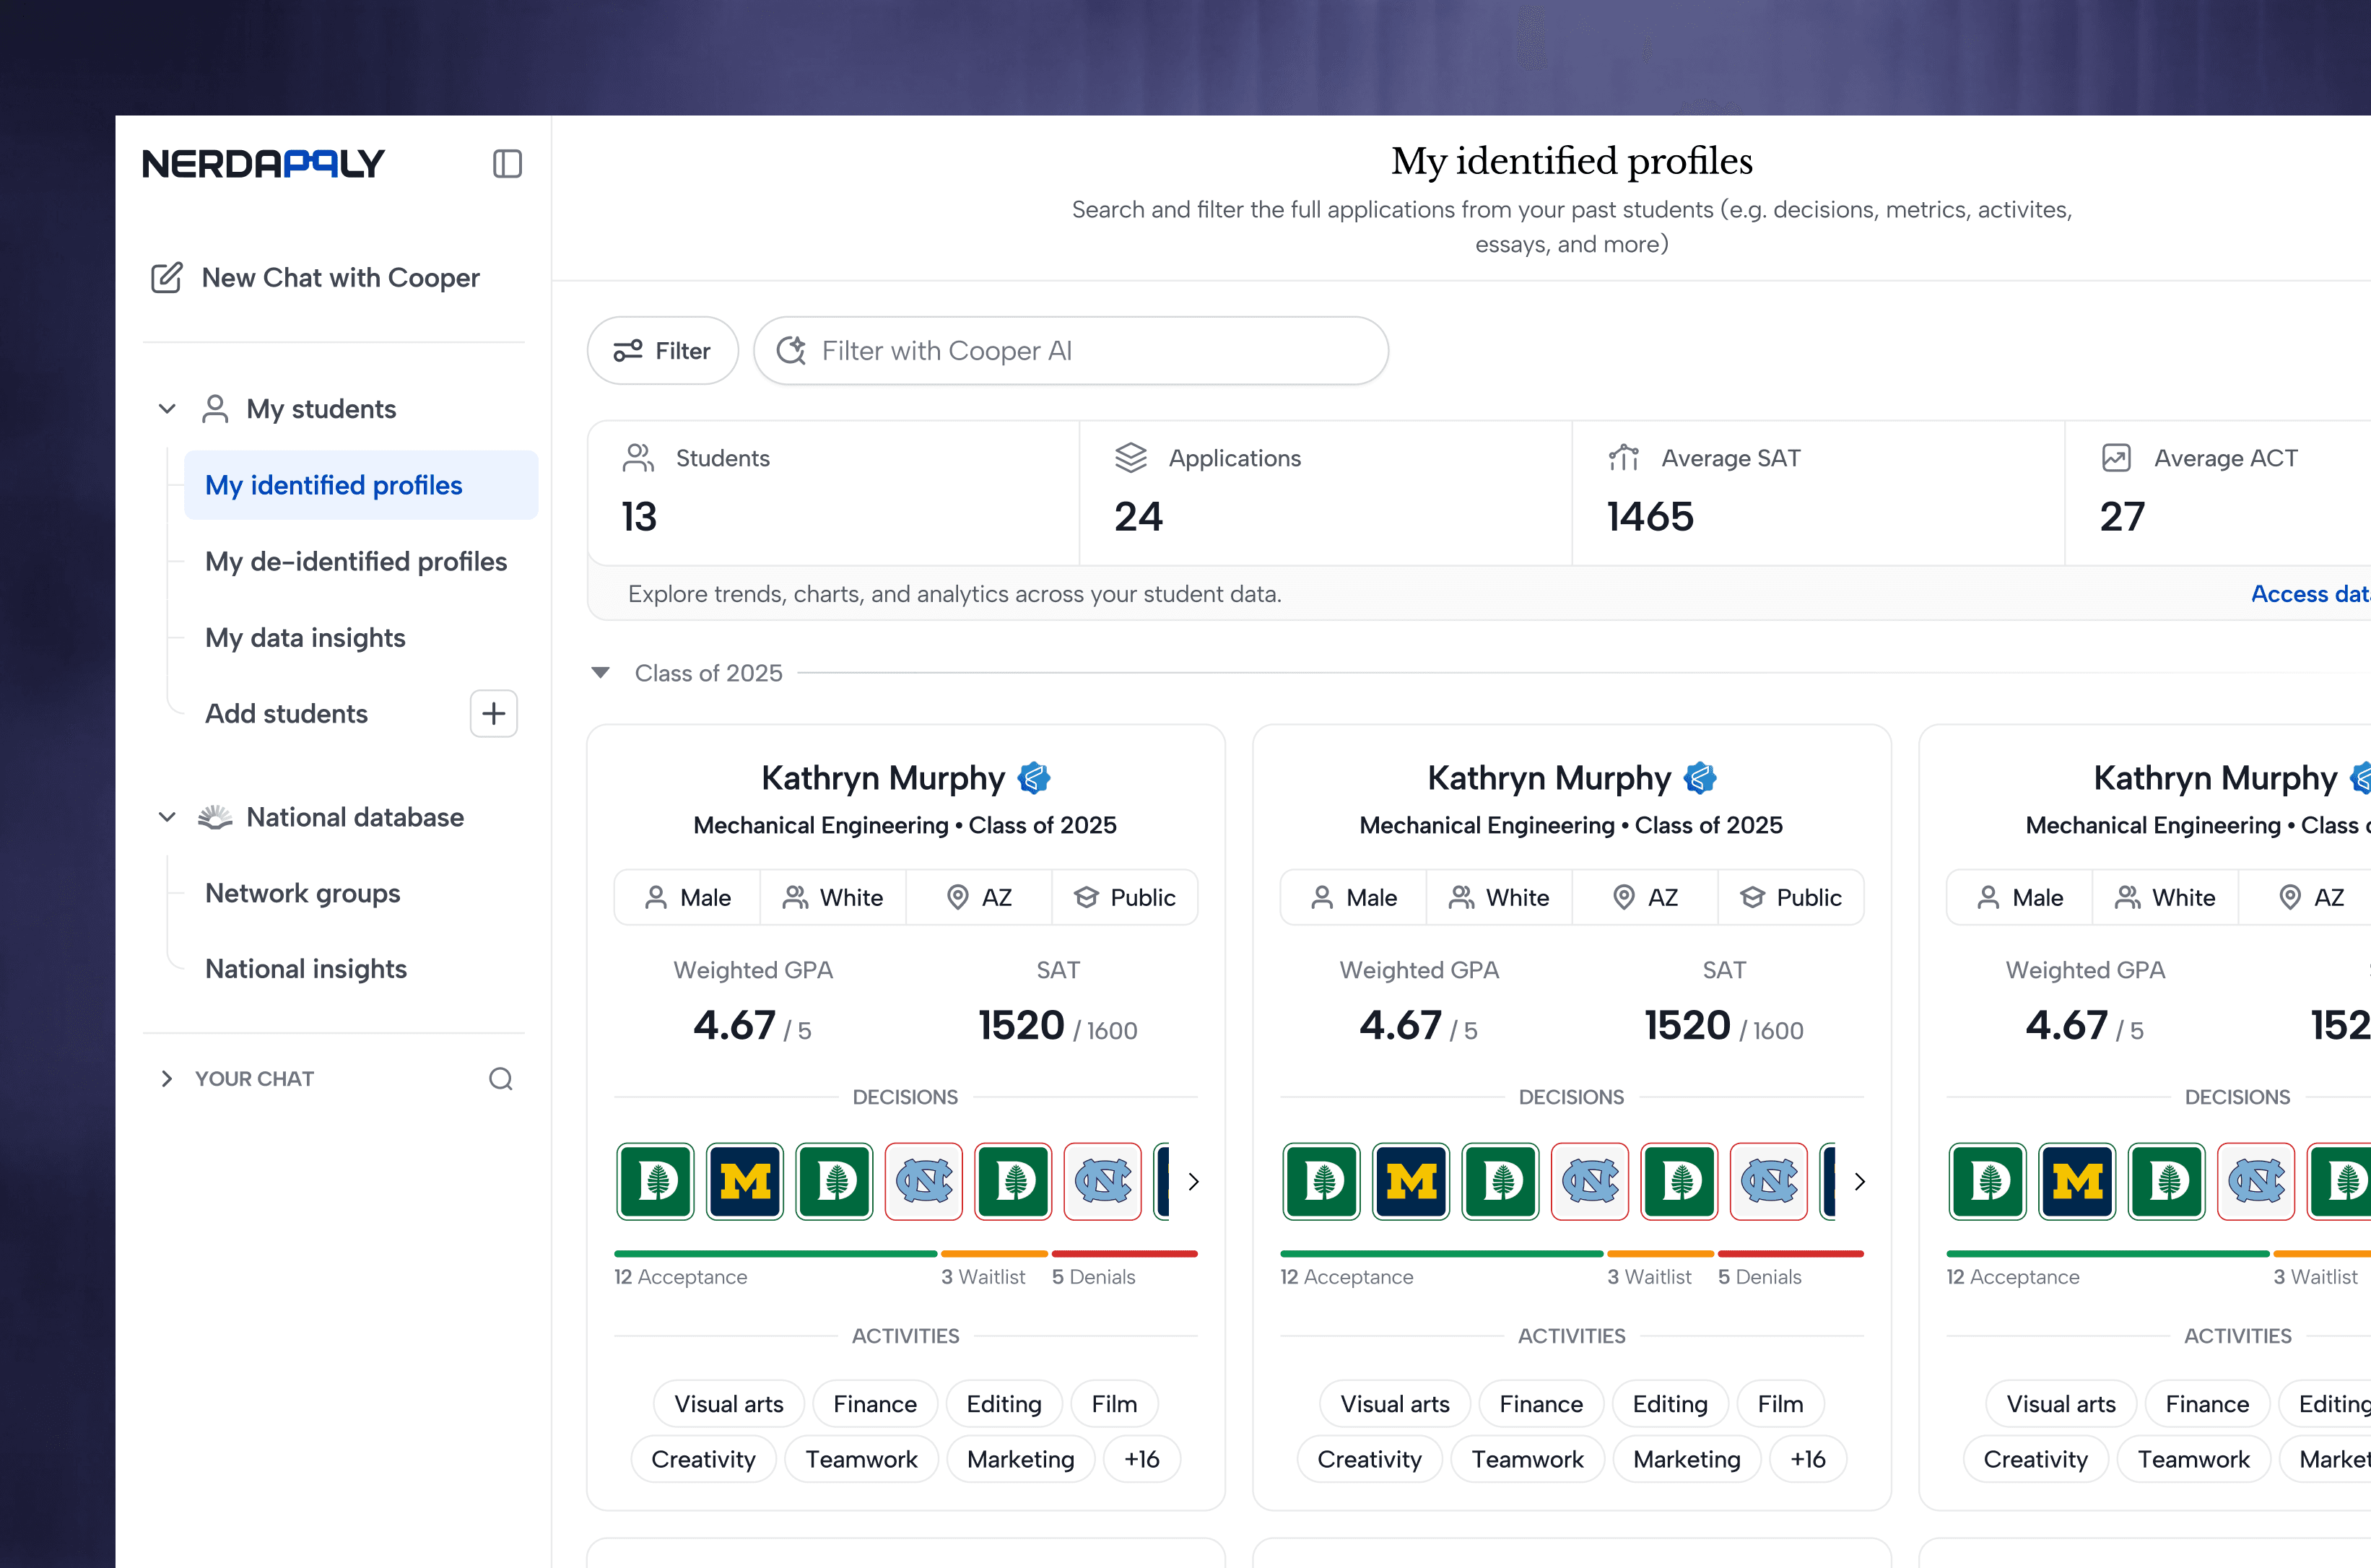Collapse the My students section
The height and width of the screenshot is (1568, 2371).
(x=167, y=409)
